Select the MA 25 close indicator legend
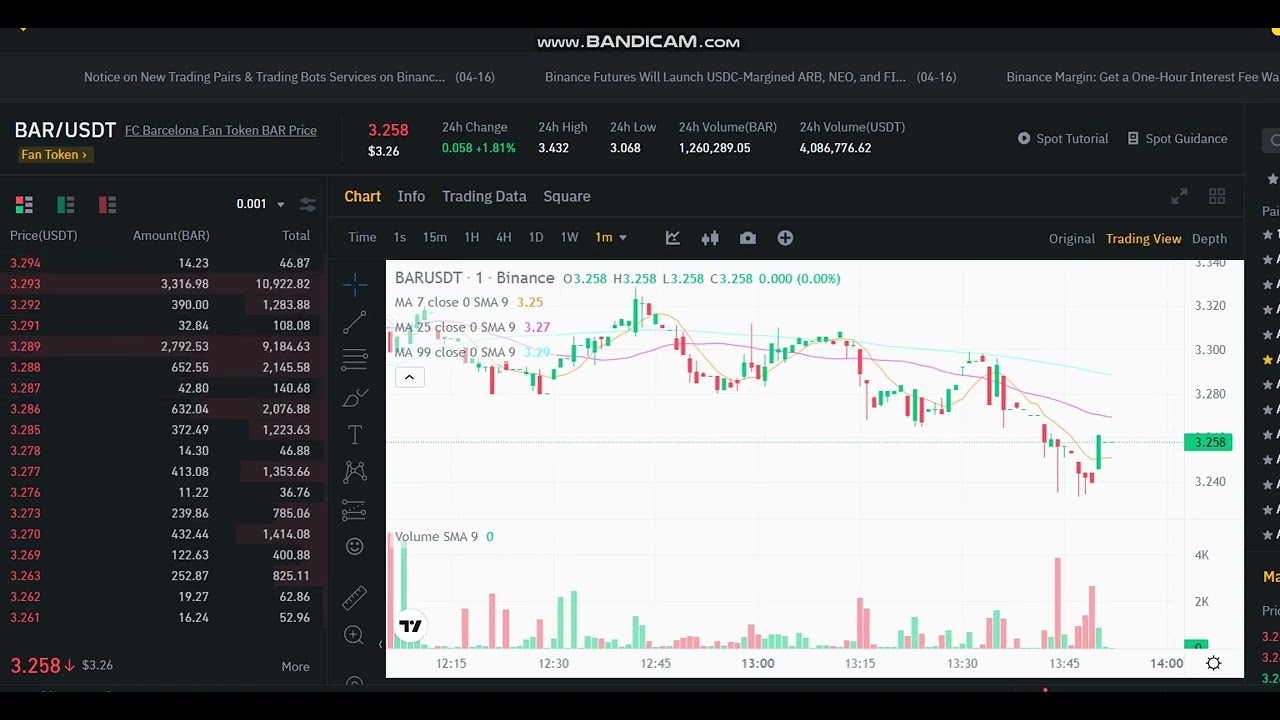Image resolution: width=1280 pixels, height=720 pixels. [x=472, y=327]
